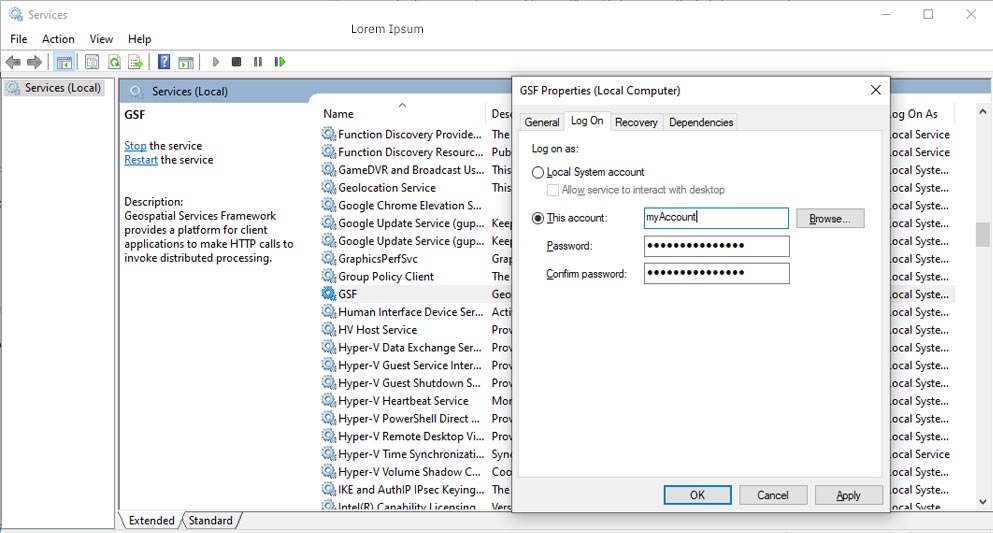Switch to the Recovery tab
This screenshot has width=993, height=533.
point(636,122)
